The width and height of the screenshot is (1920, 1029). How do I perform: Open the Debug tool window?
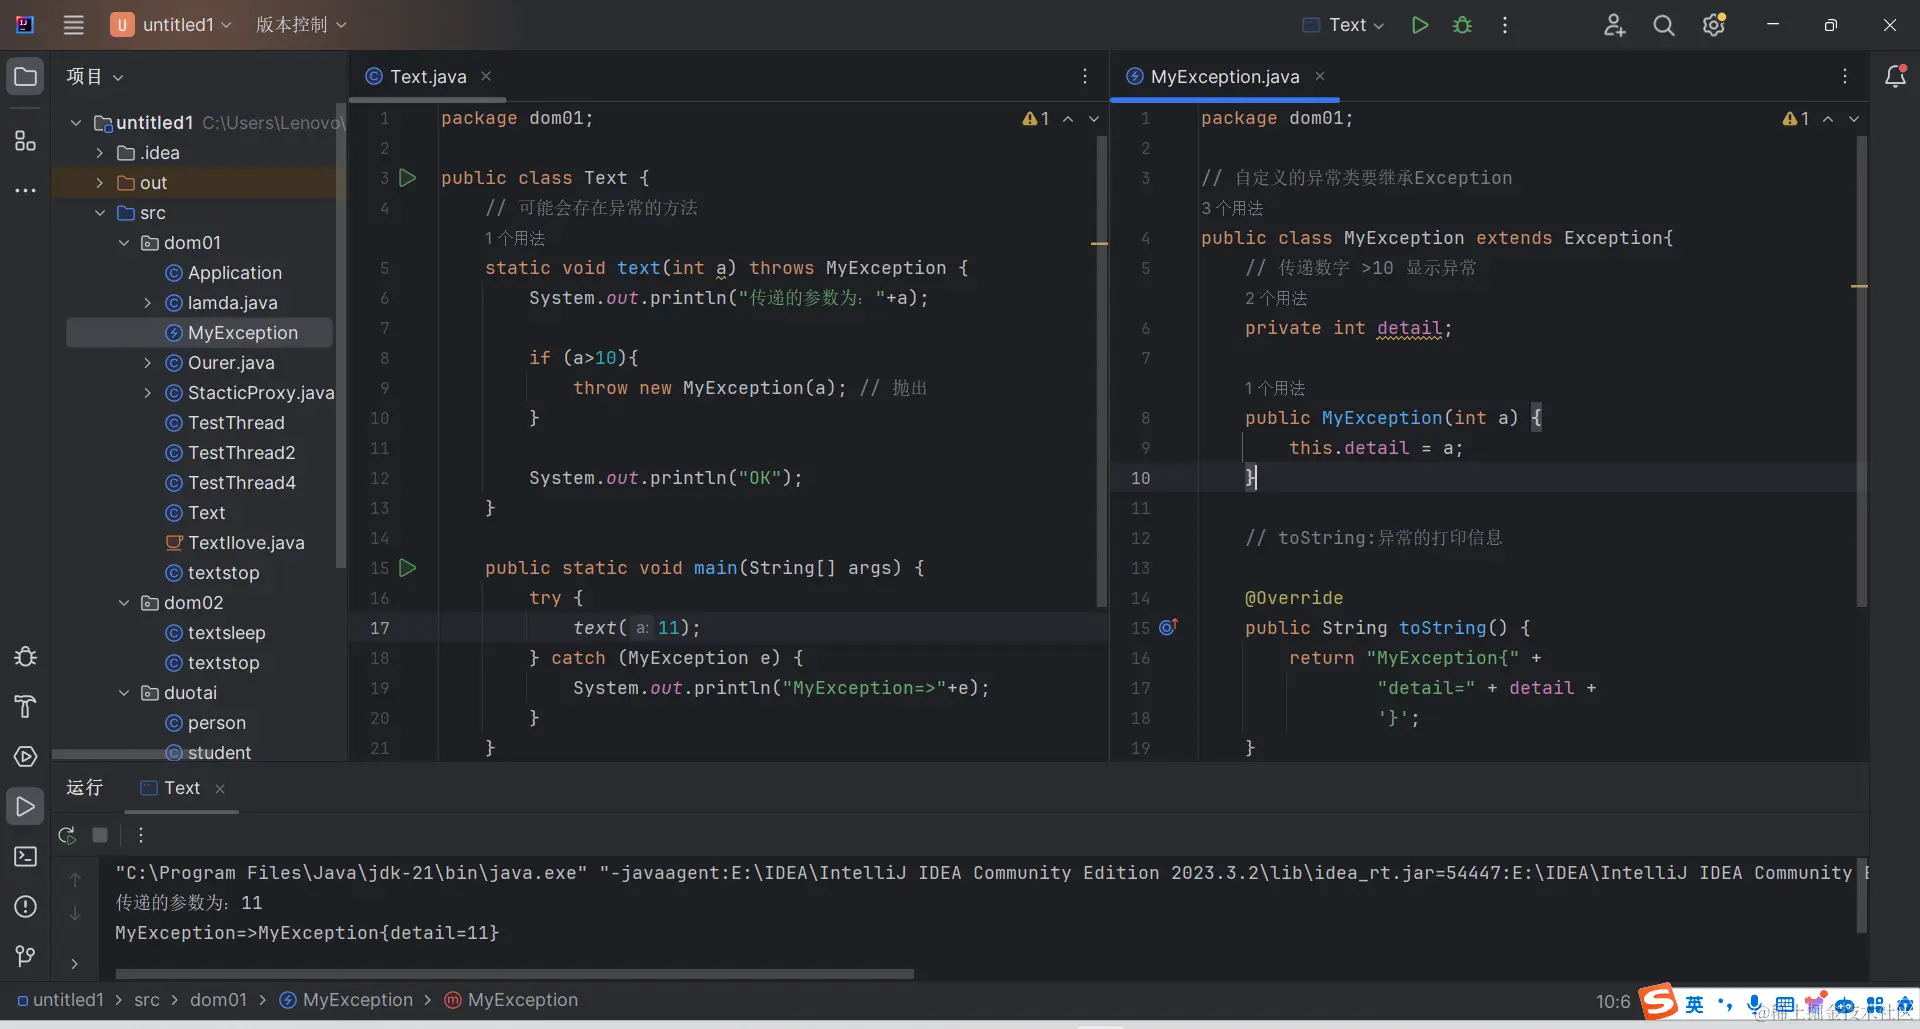[x=25, y=657]
